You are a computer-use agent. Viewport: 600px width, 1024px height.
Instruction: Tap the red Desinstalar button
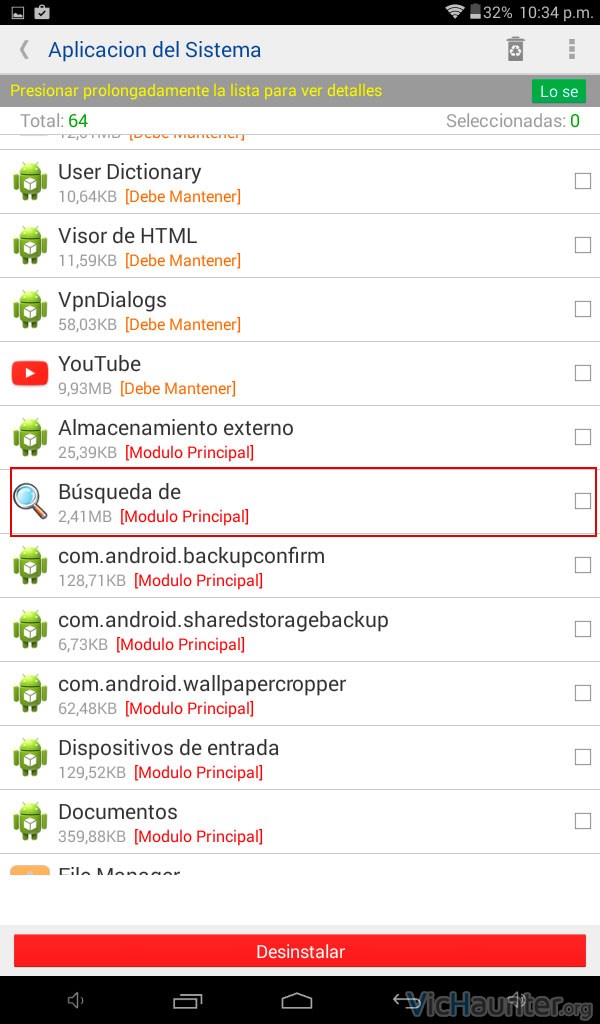pyautogui.click(x=300, y=951)
